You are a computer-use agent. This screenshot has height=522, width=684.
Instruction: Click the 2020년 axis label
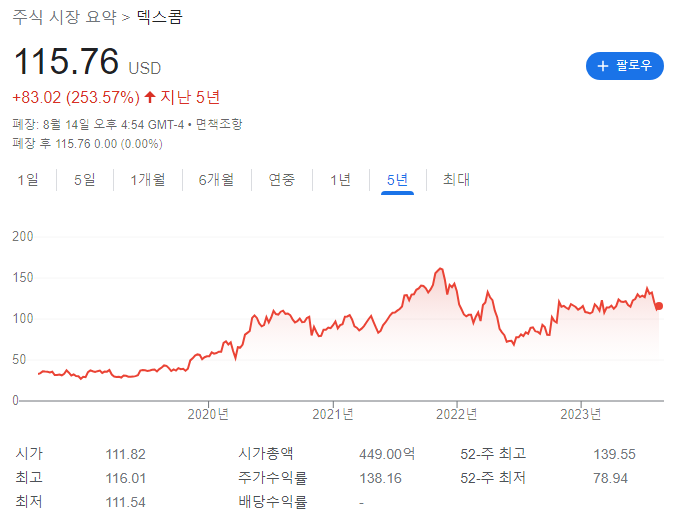coord(208,414)
